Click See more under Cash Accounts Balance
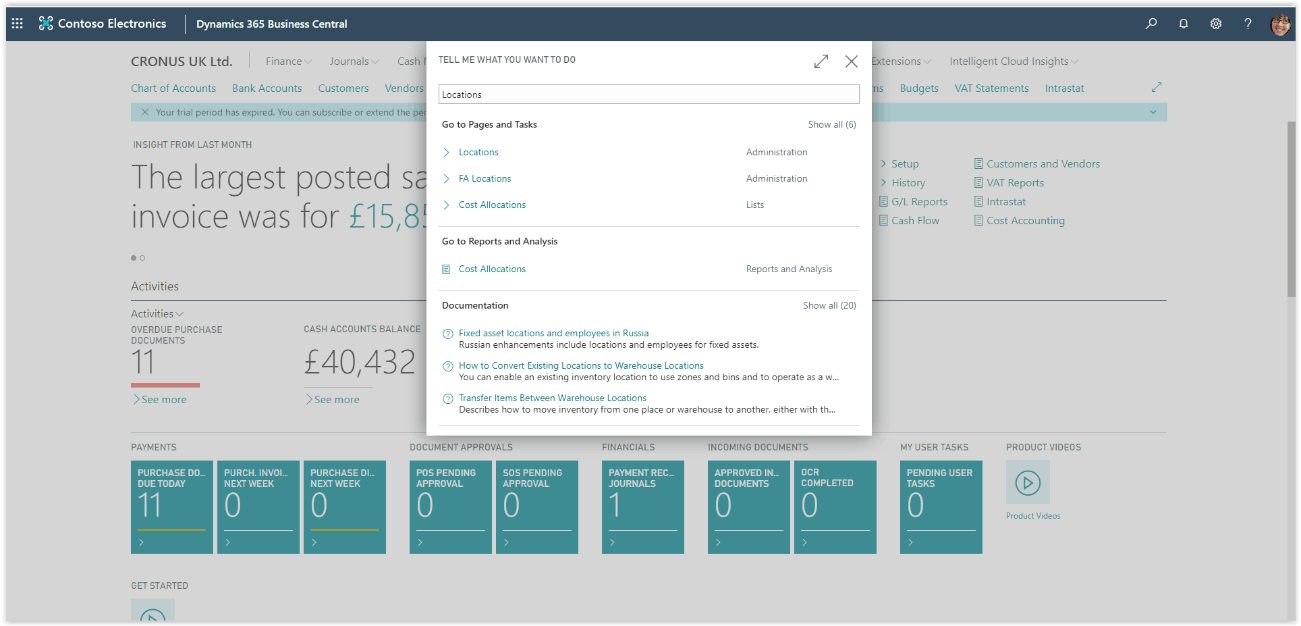Image resolution: width=1301 pixels, height=626 pixels. tap(333, 400)
